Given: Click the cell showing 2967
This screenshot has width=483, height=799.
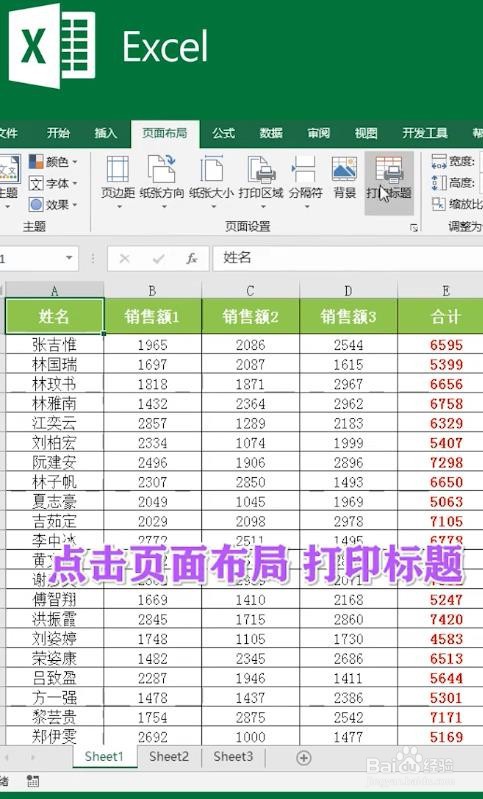Looking at the screenshot, I should click(348, 384).
